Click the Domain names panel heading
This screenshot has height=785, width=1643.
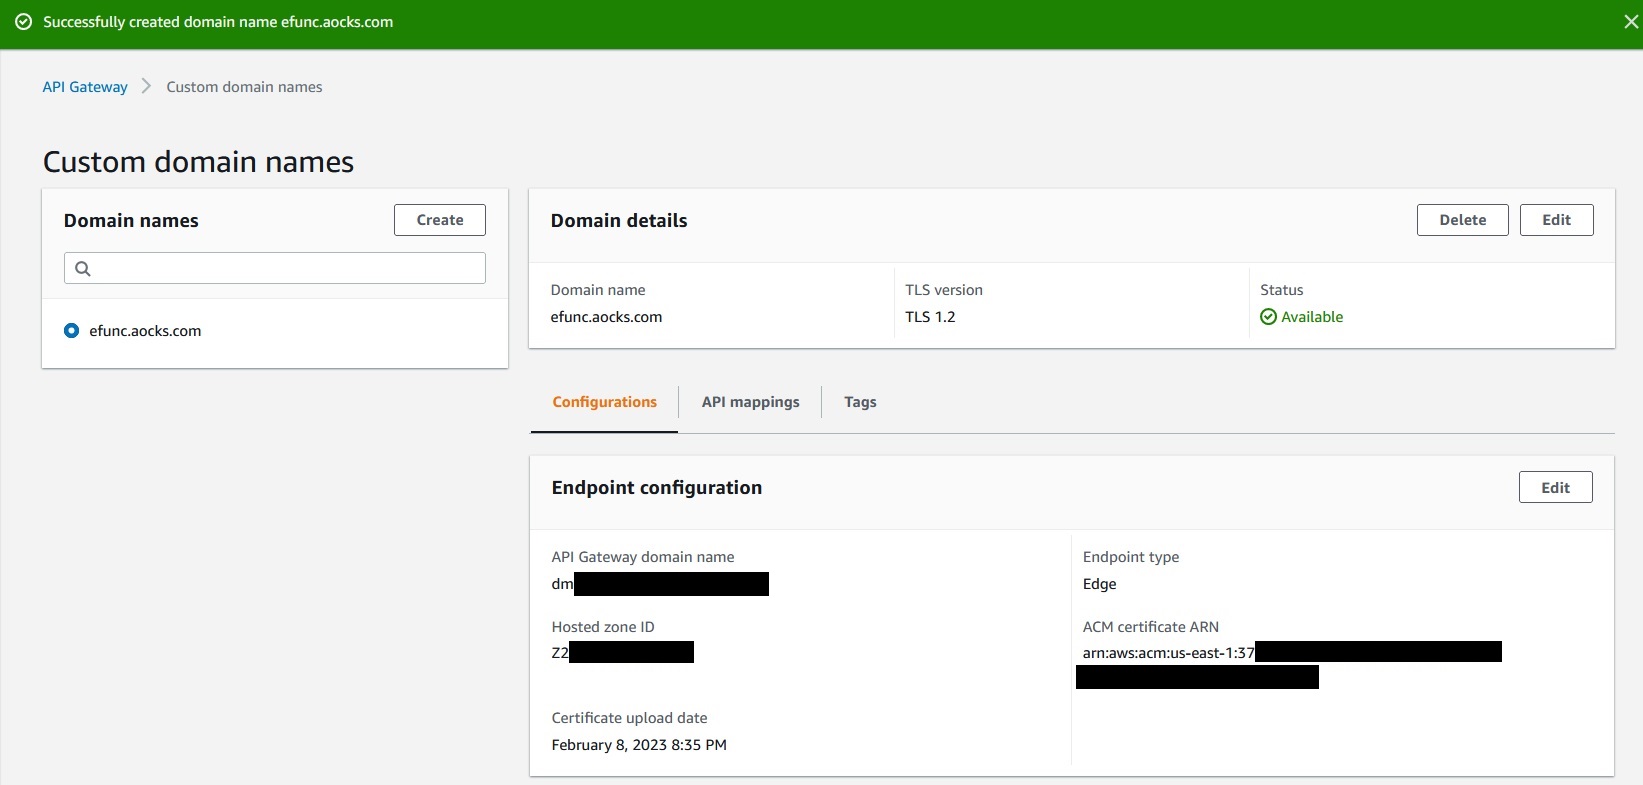click(x=131, y=221)
